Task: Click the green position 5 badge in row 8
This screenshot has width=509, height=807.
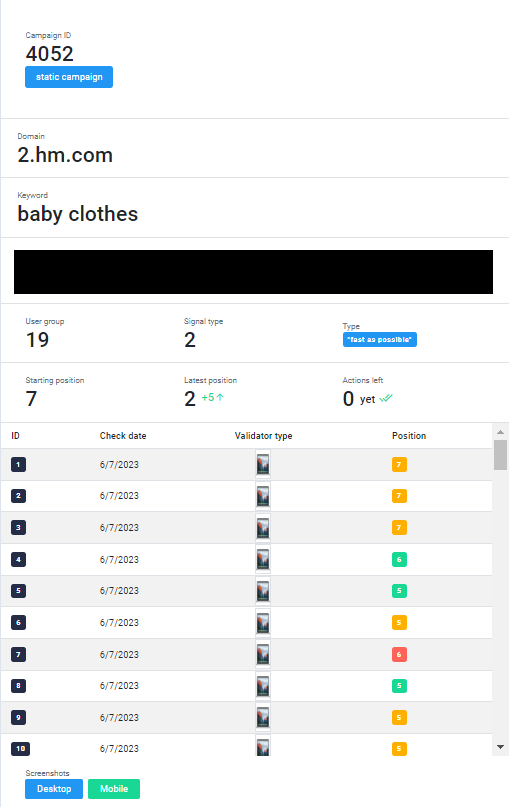Action: click(399, 686)
